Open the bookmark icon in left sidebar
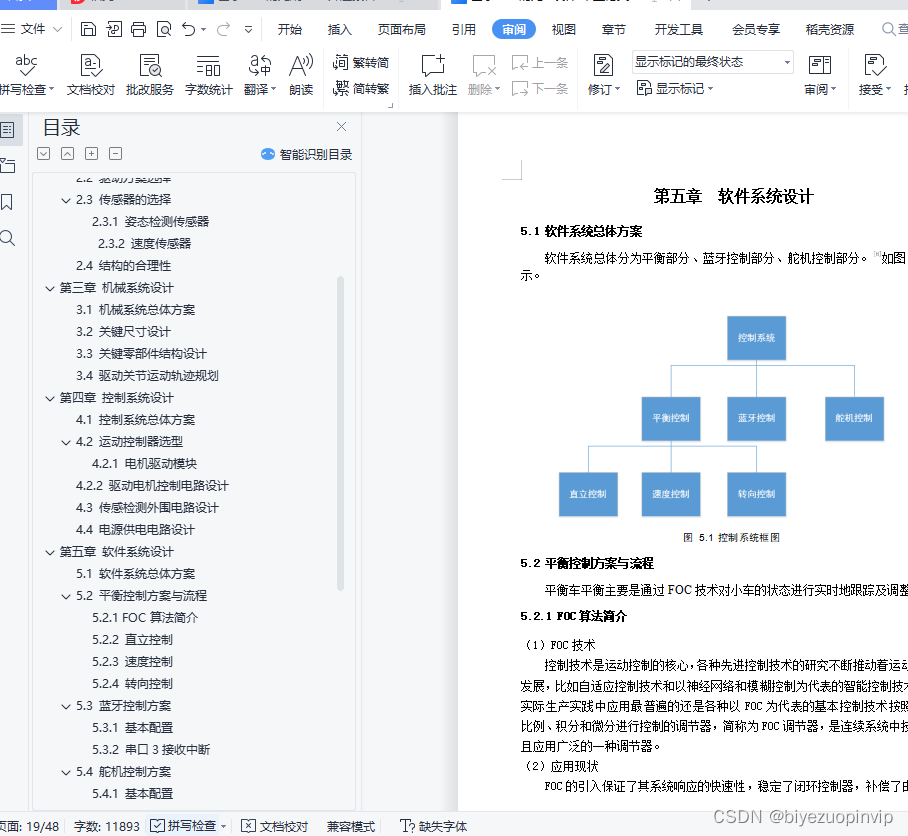 coord(8,202)
